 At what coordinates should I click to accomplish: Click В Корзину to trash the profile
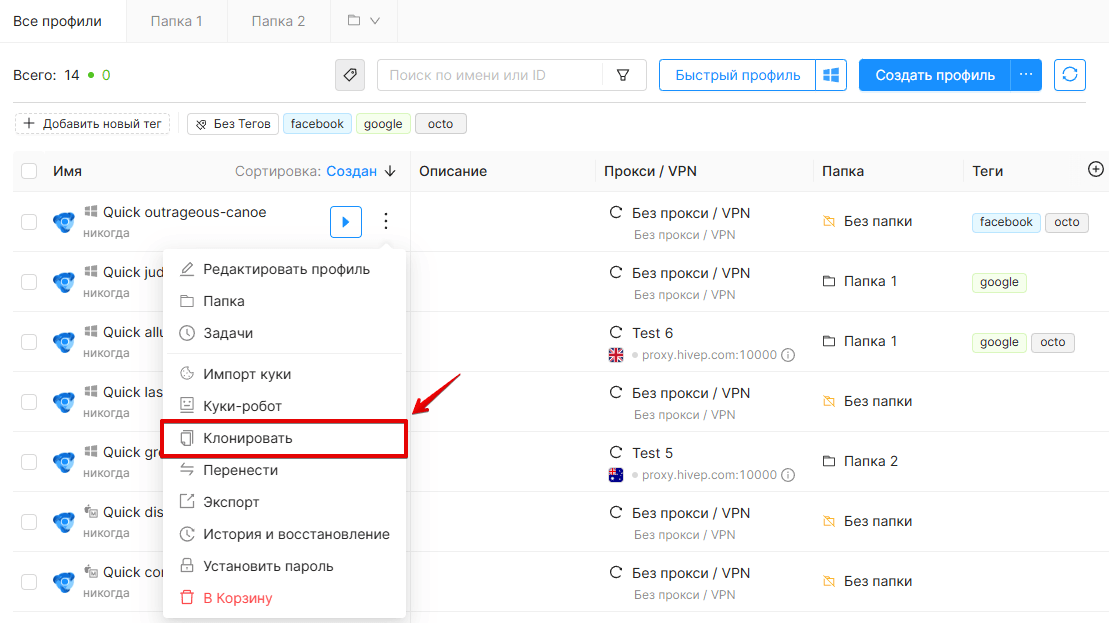[x=284, y=598]
